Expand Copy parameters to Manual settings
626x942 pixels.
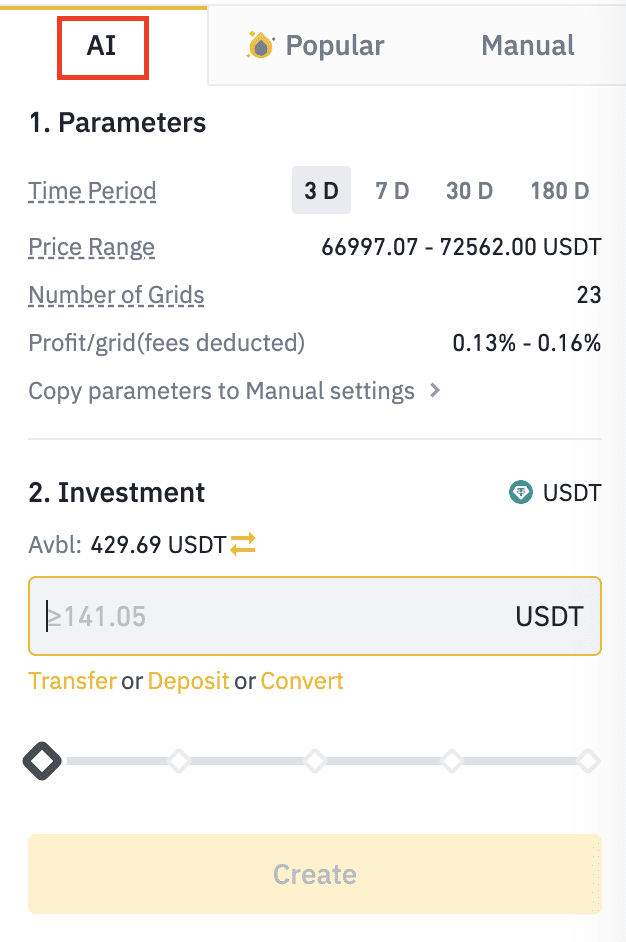(234, 391)
